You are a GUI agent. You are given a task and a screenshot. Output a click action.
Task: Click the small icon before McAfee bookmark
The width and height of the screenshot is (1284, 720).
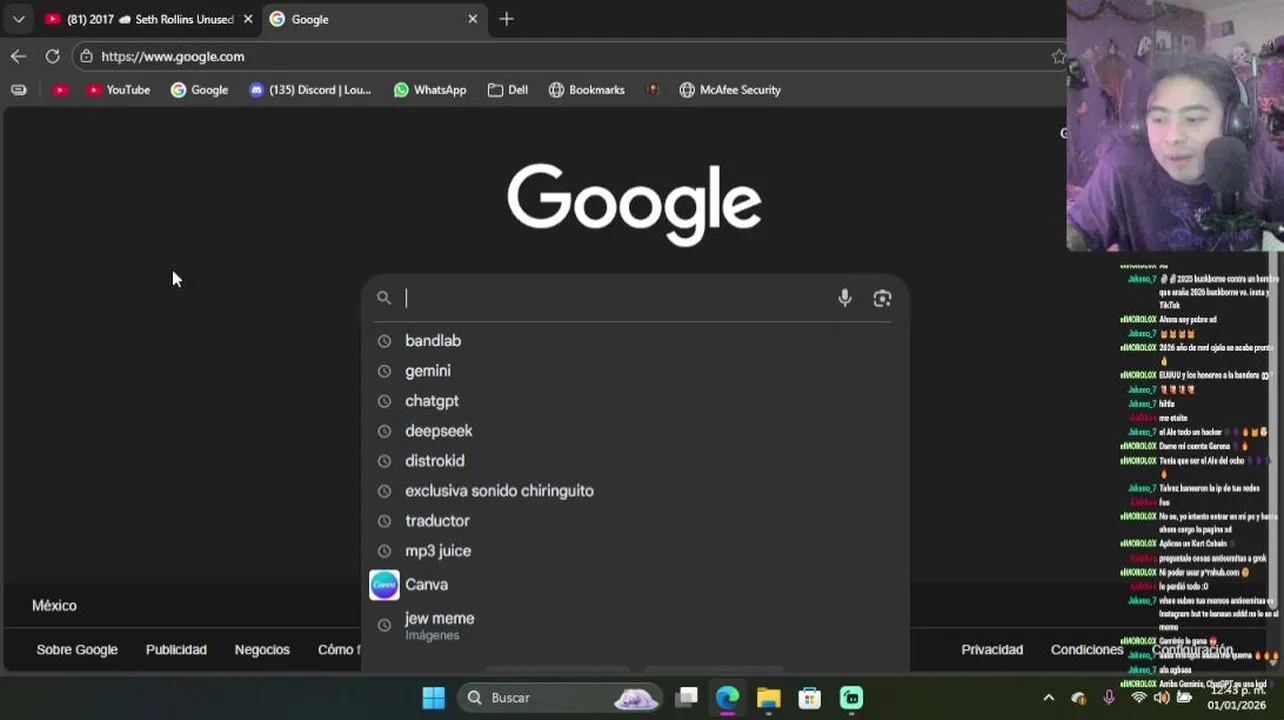653,90
